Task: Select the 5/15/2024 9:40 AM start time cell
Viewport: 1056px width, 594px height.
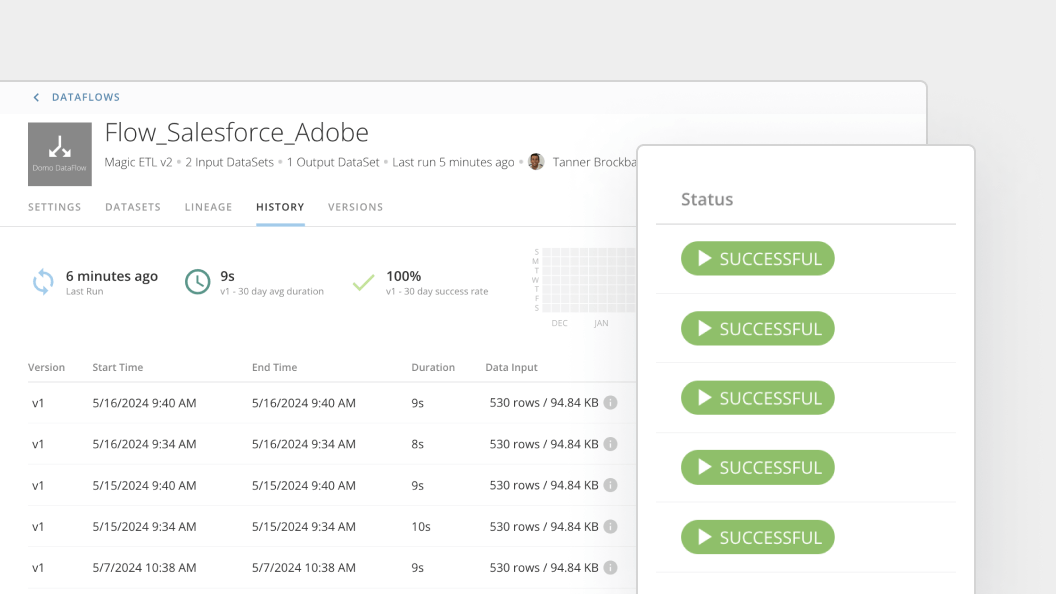Action: coord(144,486)
